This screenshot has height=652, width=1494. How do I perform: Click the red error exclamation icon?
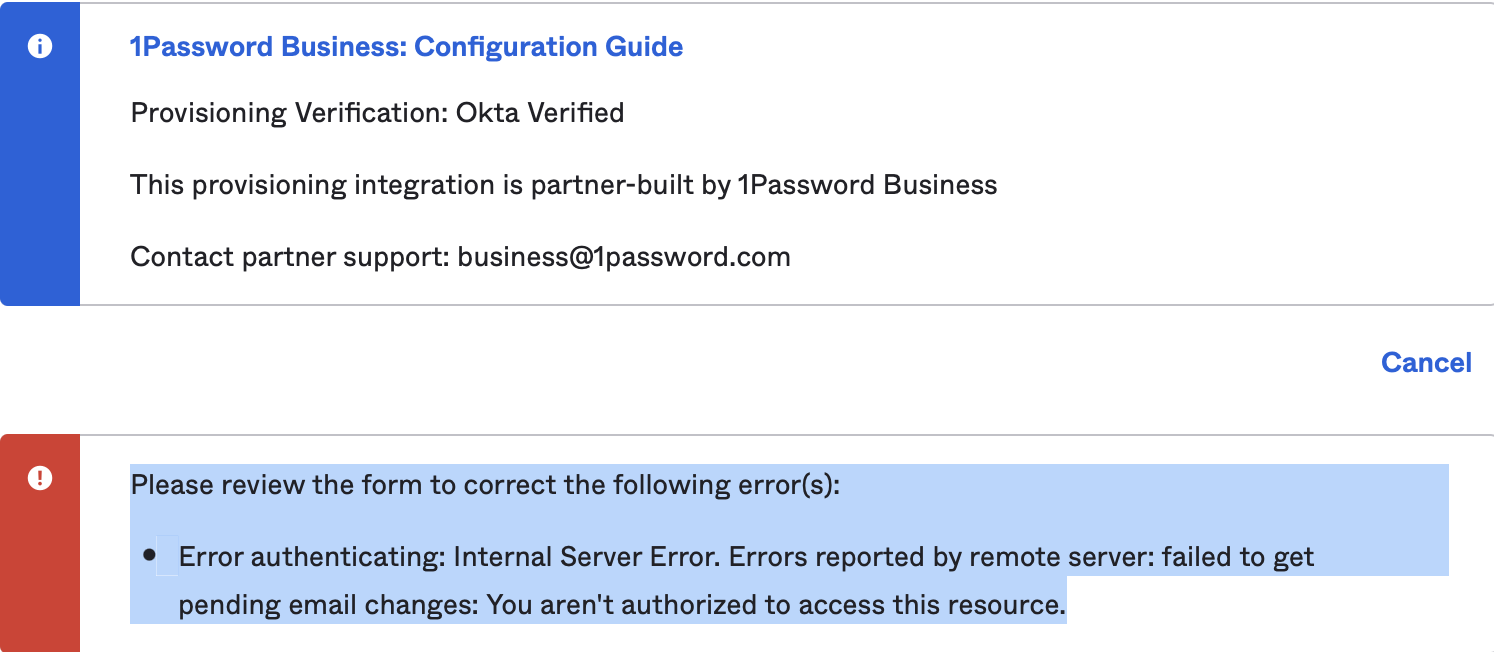point(40,477)
